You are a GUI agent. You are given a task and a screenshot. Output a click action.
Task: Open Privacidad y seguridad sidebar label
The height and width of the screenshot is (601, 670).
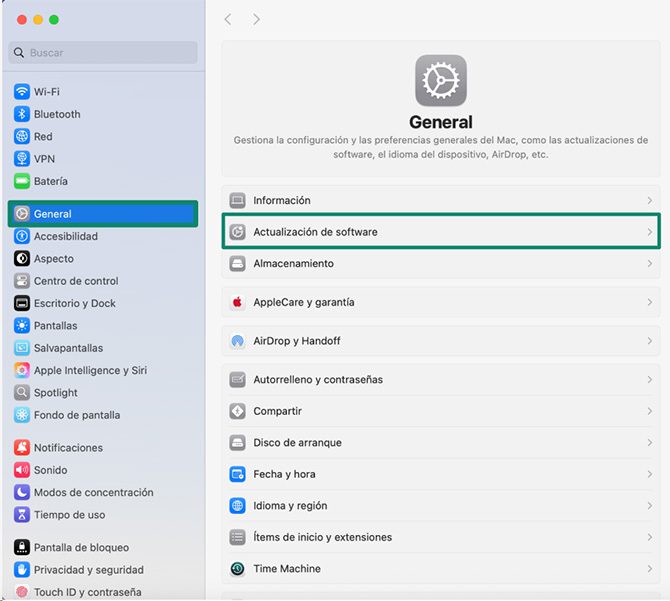pyautogui.click(x=89, y=570)
